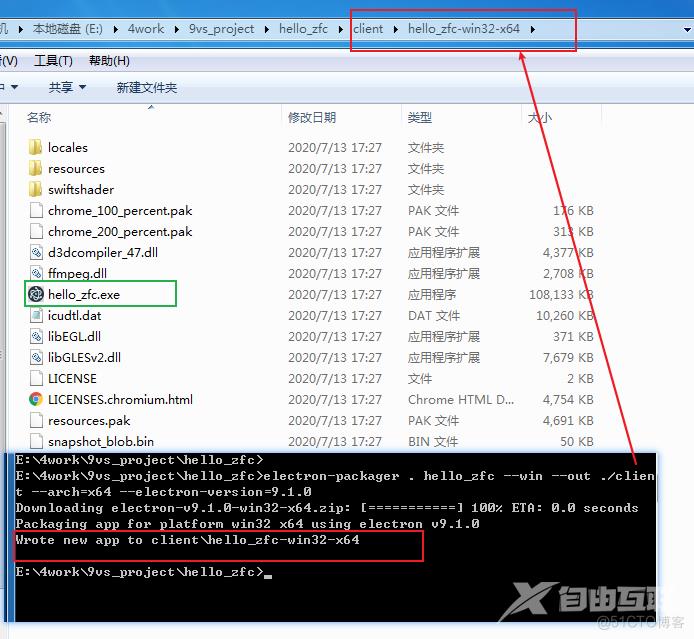Viewport: 694px width, 639px height.
Task: Expand arrow after hello_zfc breadcrumb
Action: coord(340,30)
